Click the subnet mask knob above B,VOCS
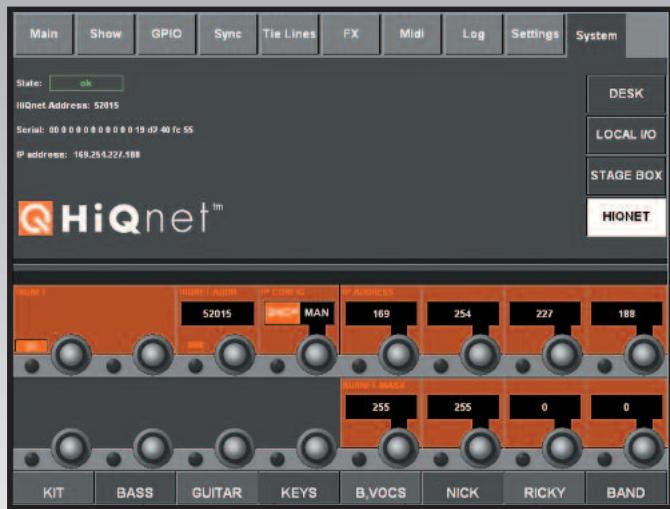670x509 pixels. 398,448
